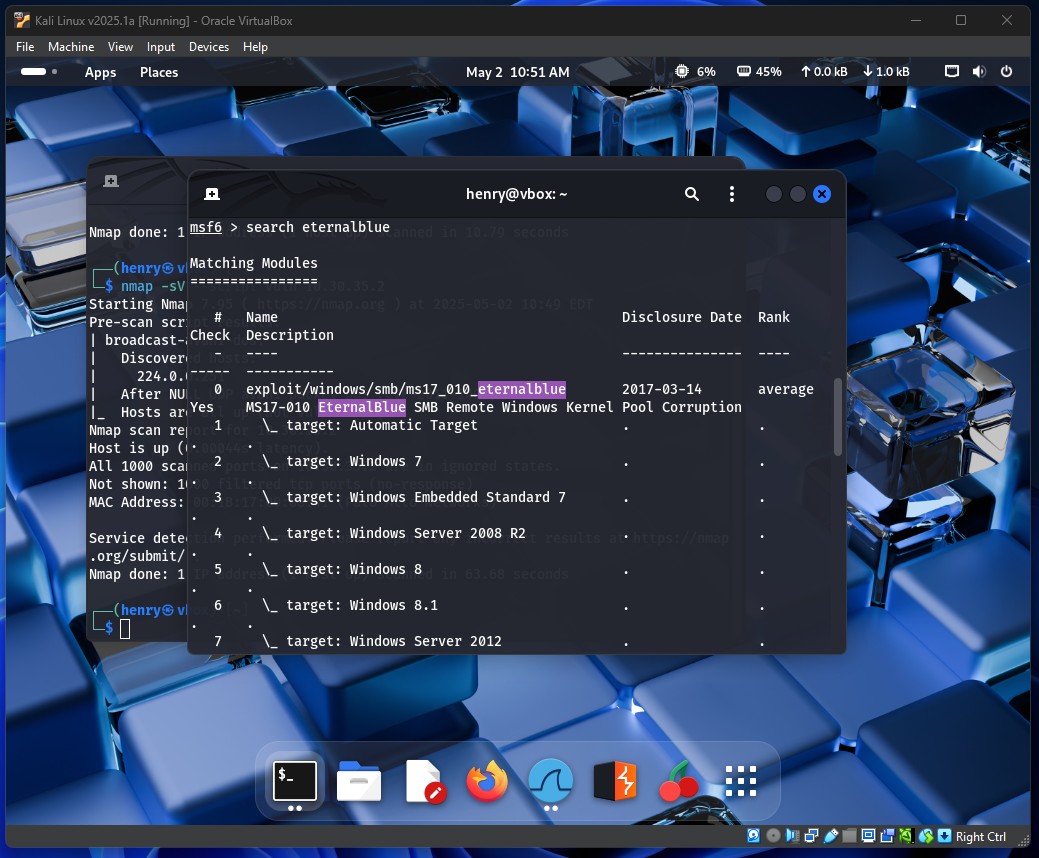The height and width of the screenshot is (858, 1039).
Task: Open Files manager from the dock
Action: 358,780
